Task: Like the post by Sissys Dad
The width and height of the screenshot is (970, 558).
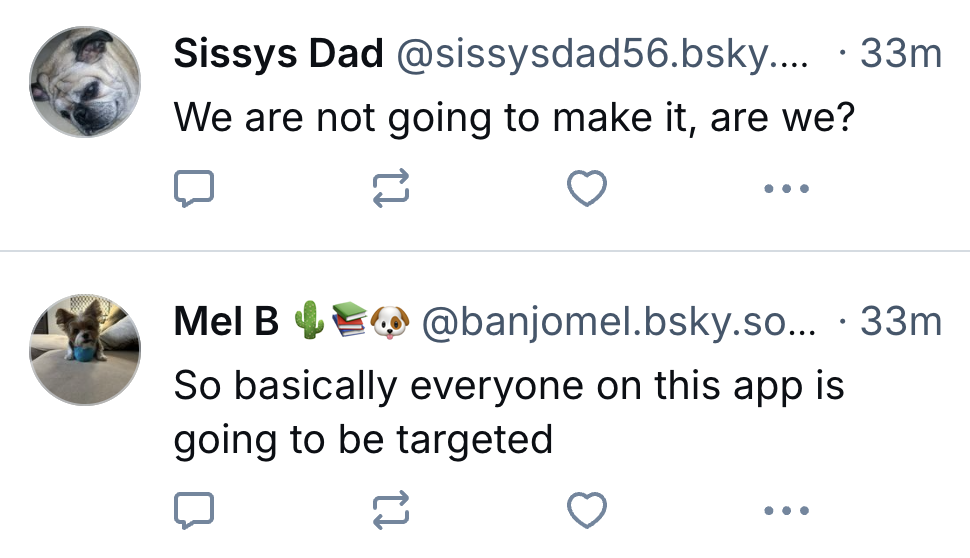Action: point(587,188)
